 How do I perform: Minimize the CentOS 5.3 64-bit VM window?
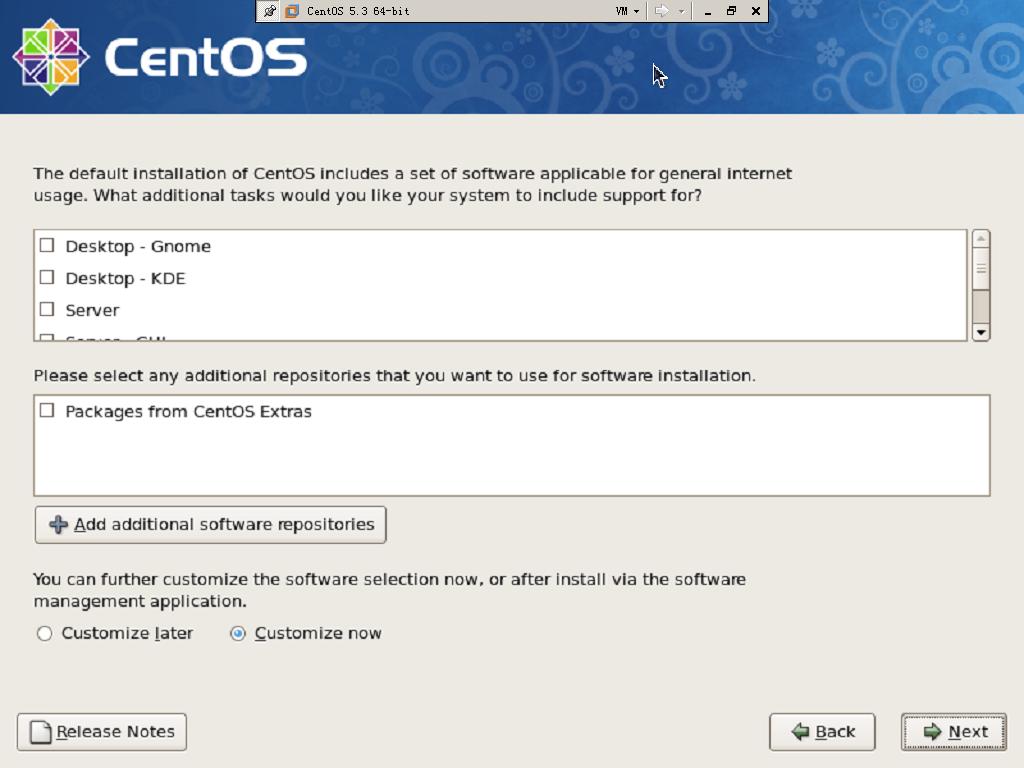point(707,10)
